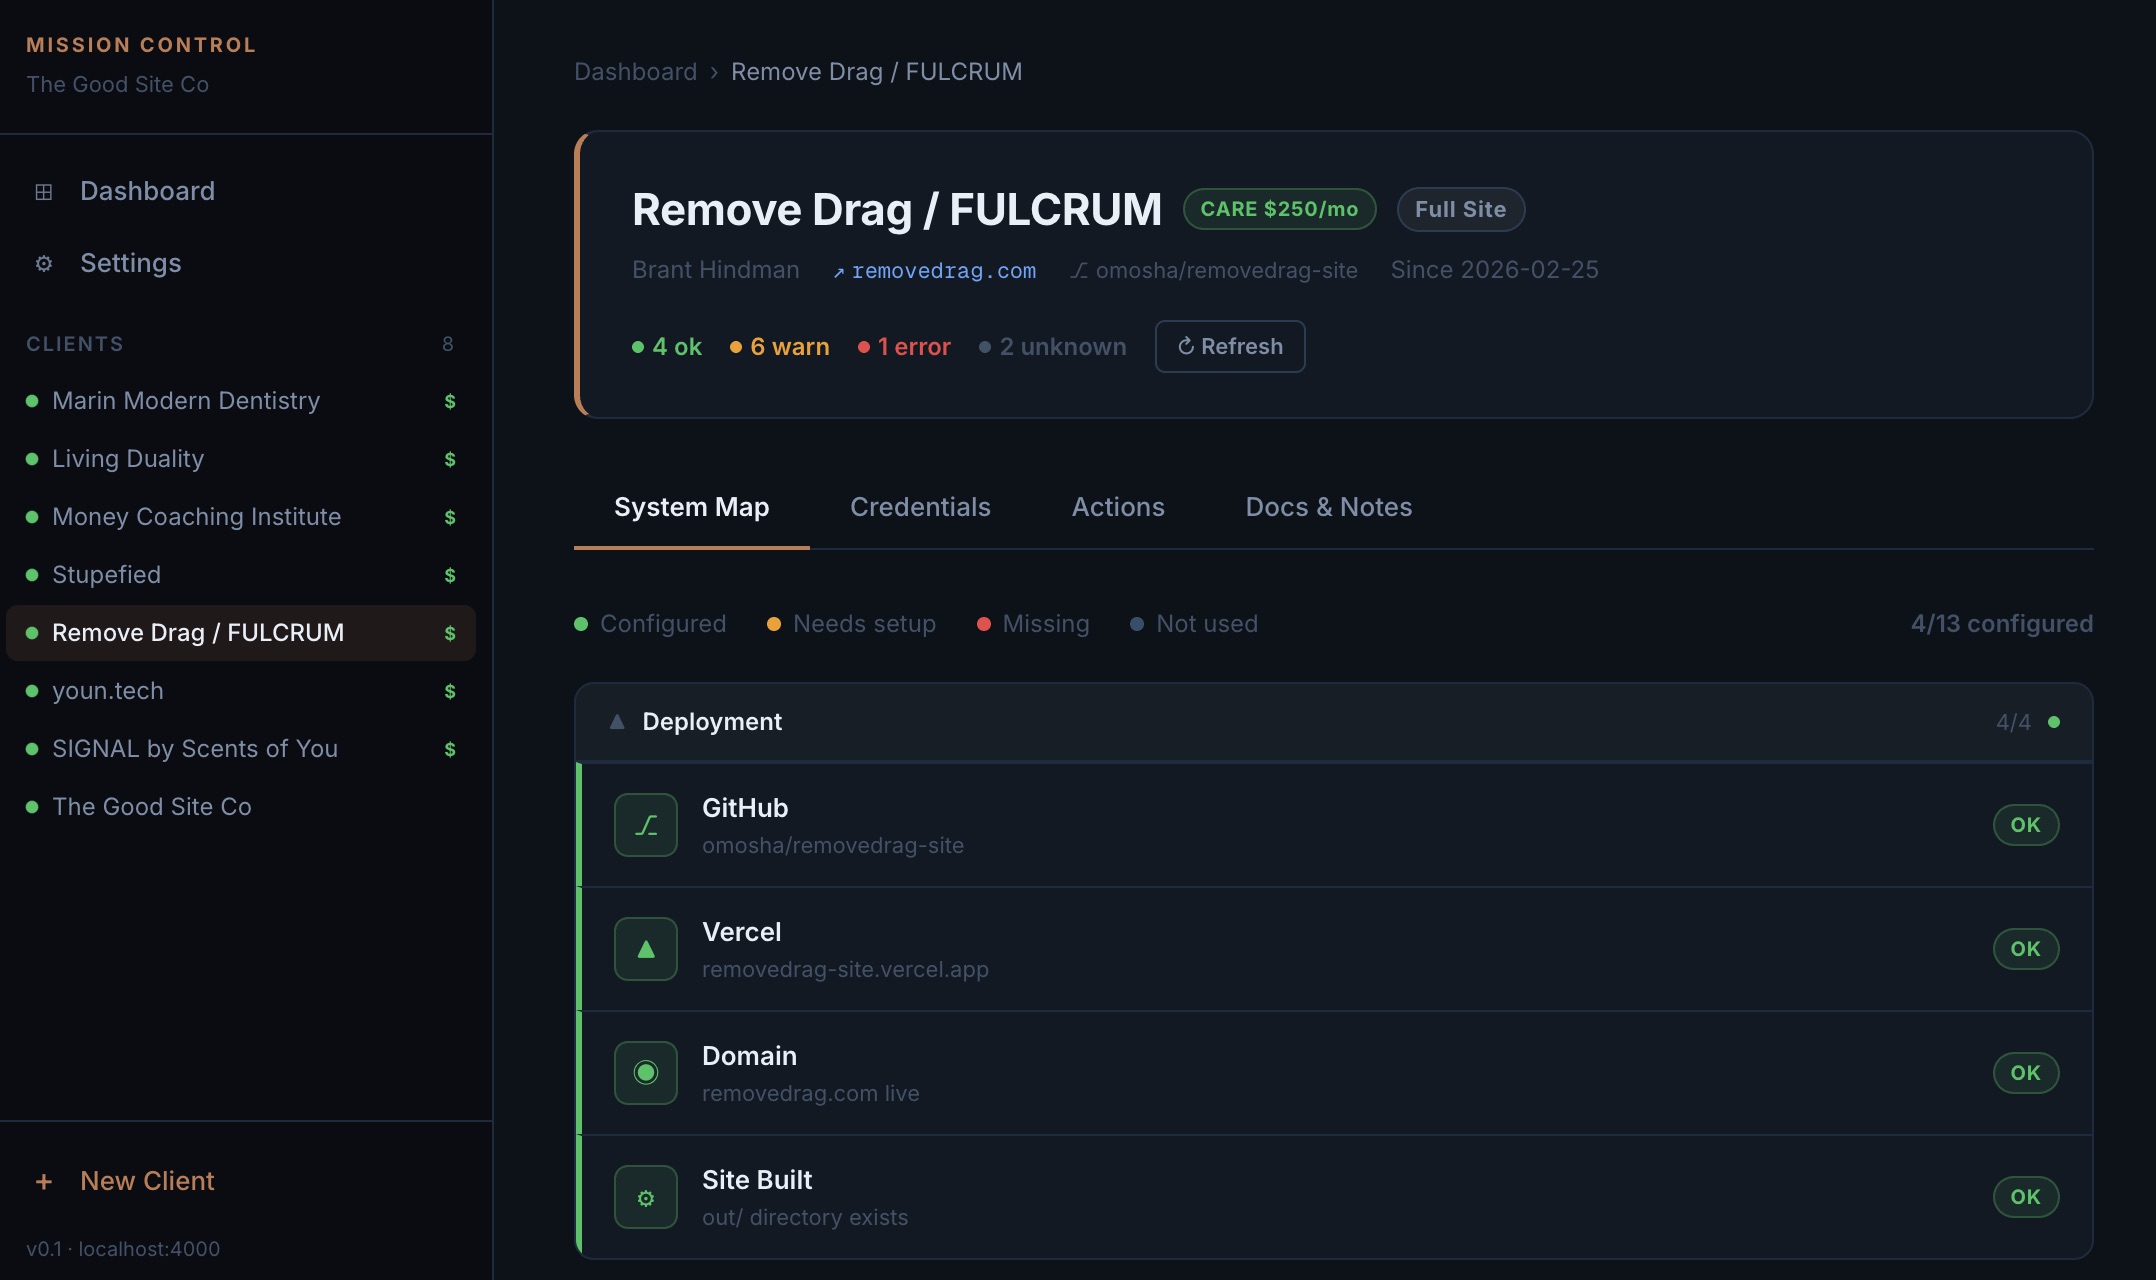Click the circular refresh arrow icon
The height and width of the screenshot is (1280, 2156).
(x=1186, y=346)
